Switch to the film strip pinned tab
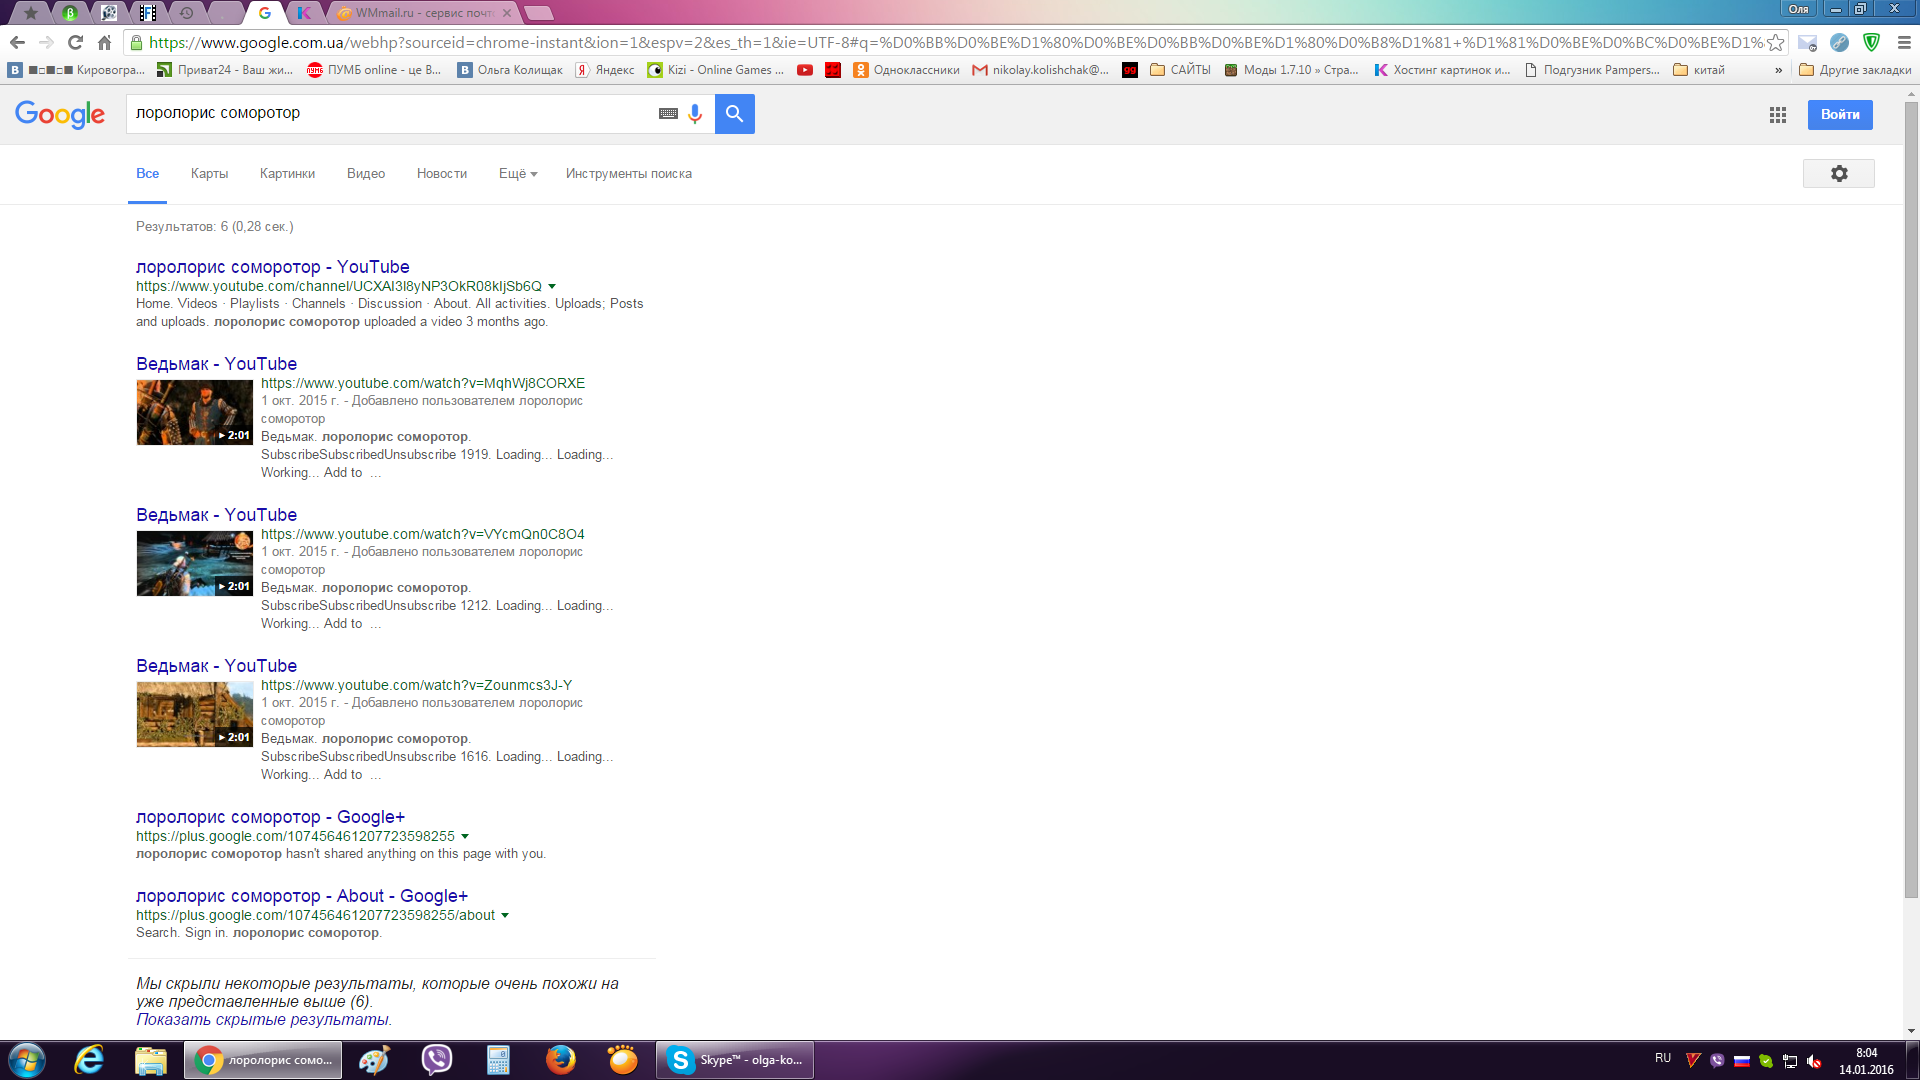 tap(148, 13)
